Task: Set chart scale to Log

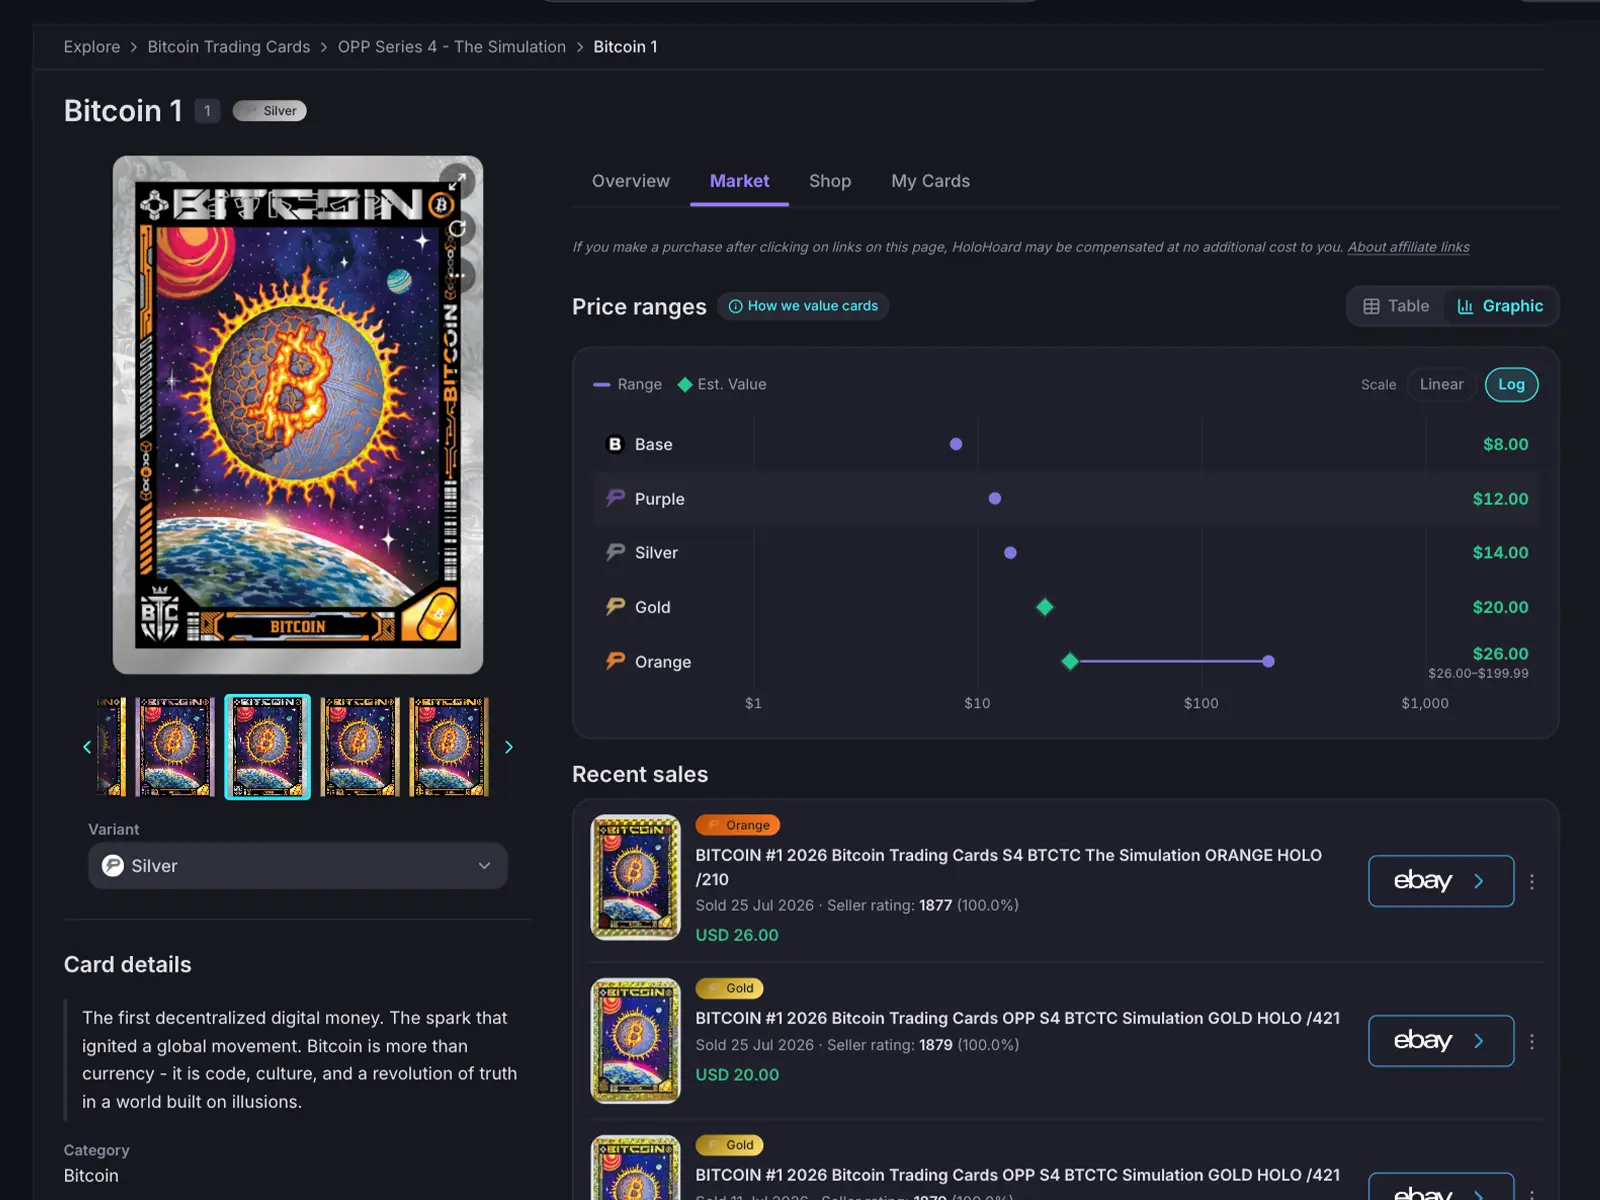Action: (1511, 384)
